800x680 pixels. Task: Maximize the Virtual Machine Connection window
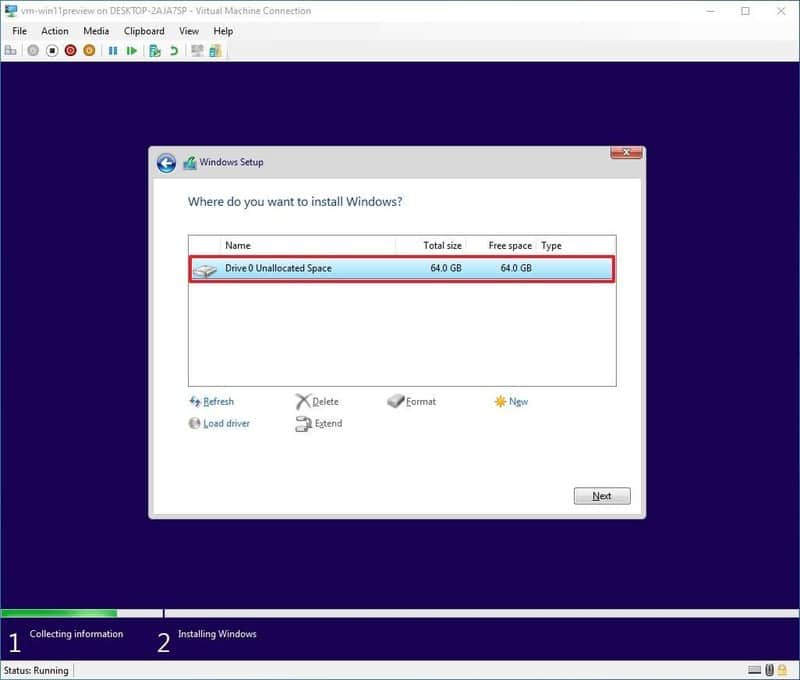(x=745, y=11)
